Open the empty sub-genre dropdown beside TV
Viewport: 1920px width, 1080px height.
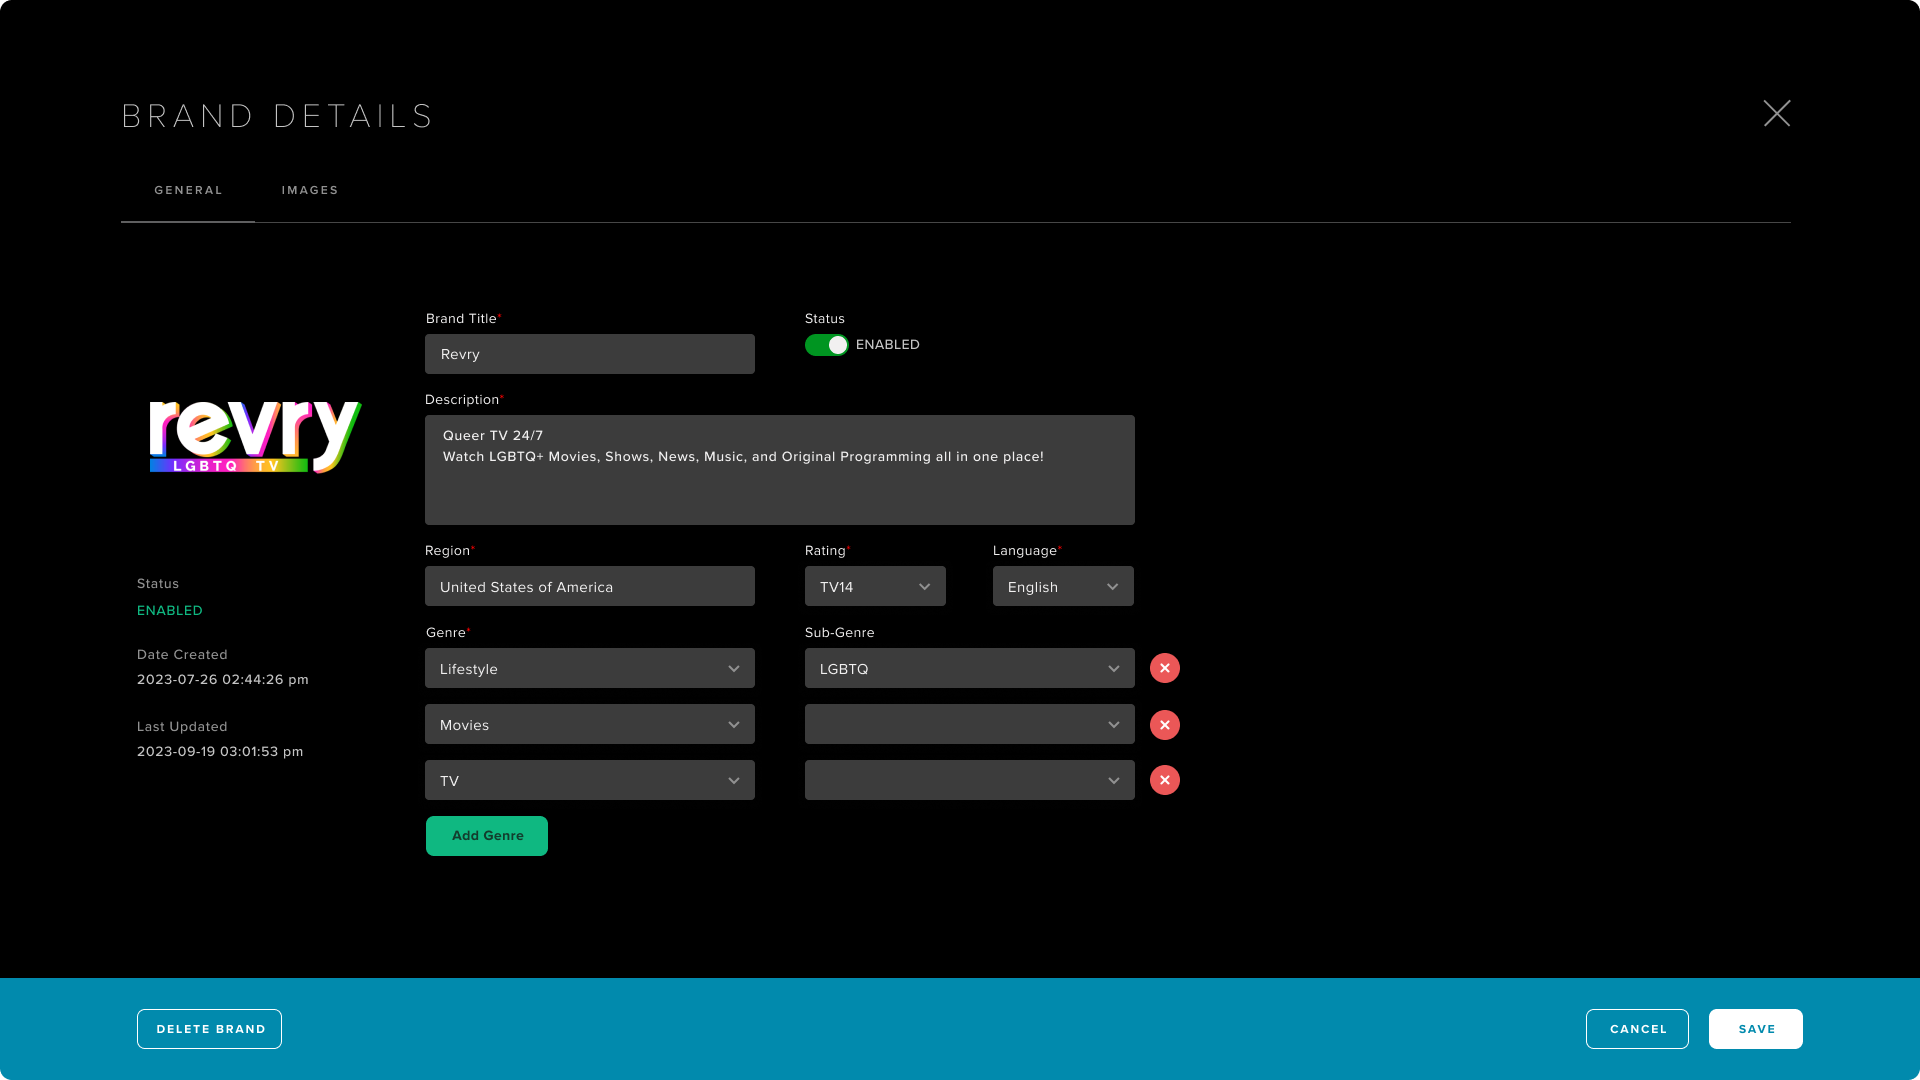970,780
